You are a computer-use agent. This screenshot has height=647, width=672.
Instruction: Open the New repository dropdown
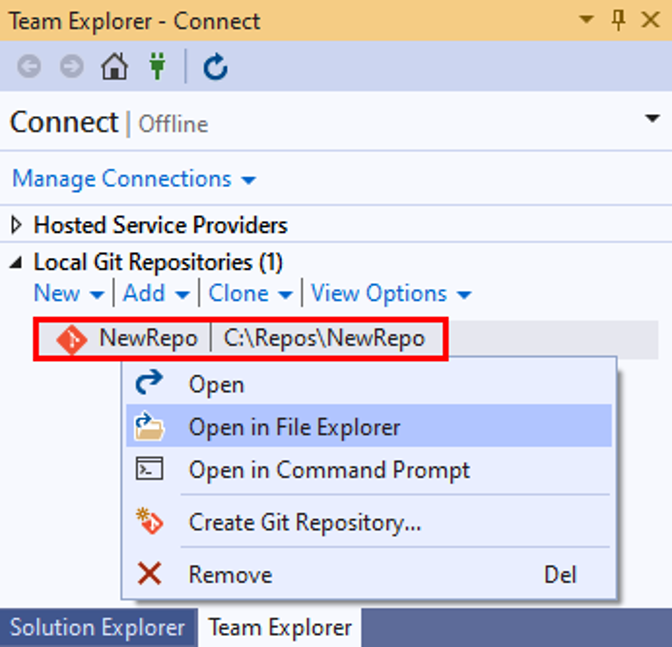click(68, 294)
